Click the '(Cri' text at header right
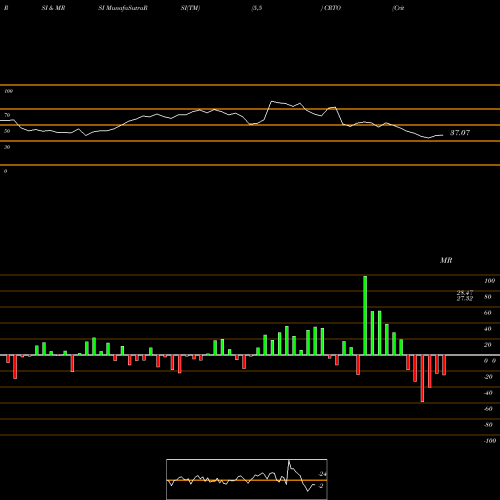The height and width of the screenshot is (500, 500). 398,8
